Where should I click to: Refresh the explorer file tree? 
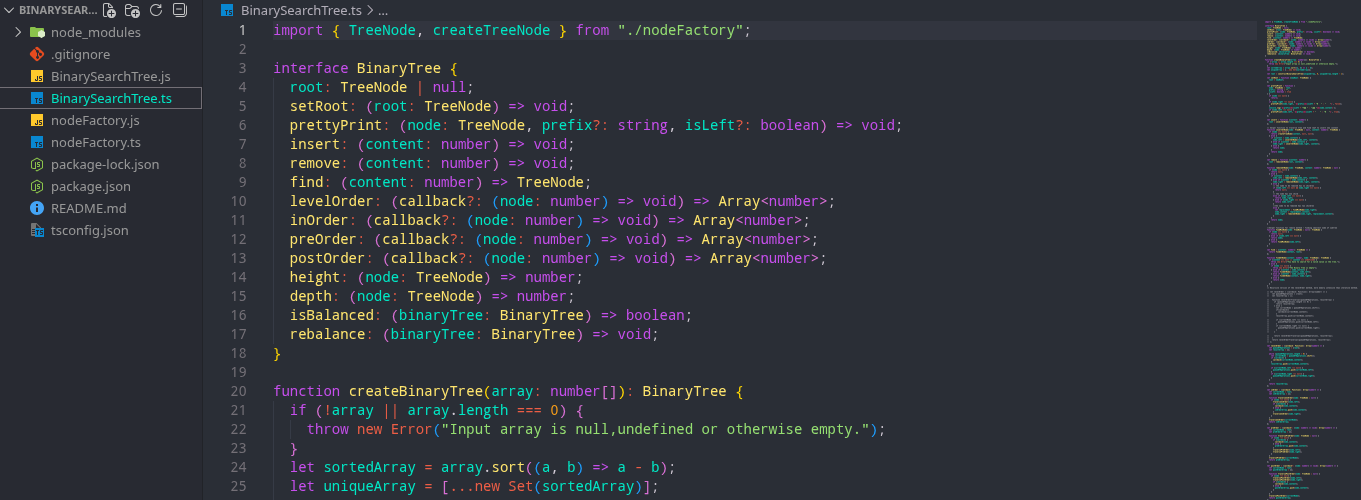tap(156, 10)
